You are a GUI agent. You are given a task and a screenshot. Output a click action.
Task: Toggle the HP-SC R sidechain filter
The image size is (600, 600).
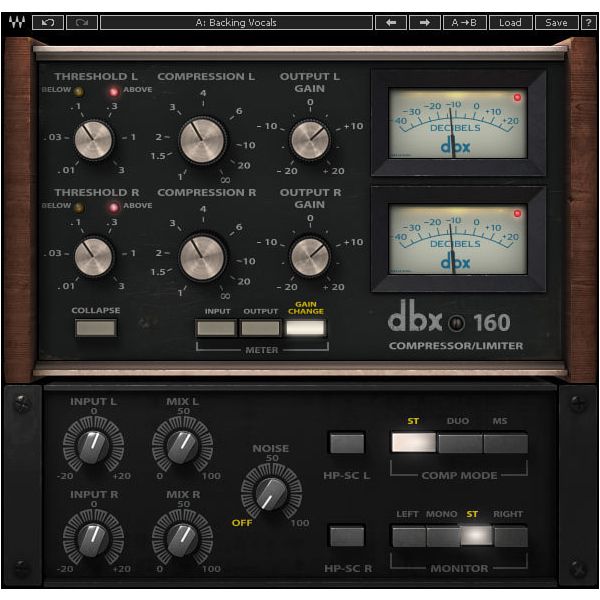347,536
